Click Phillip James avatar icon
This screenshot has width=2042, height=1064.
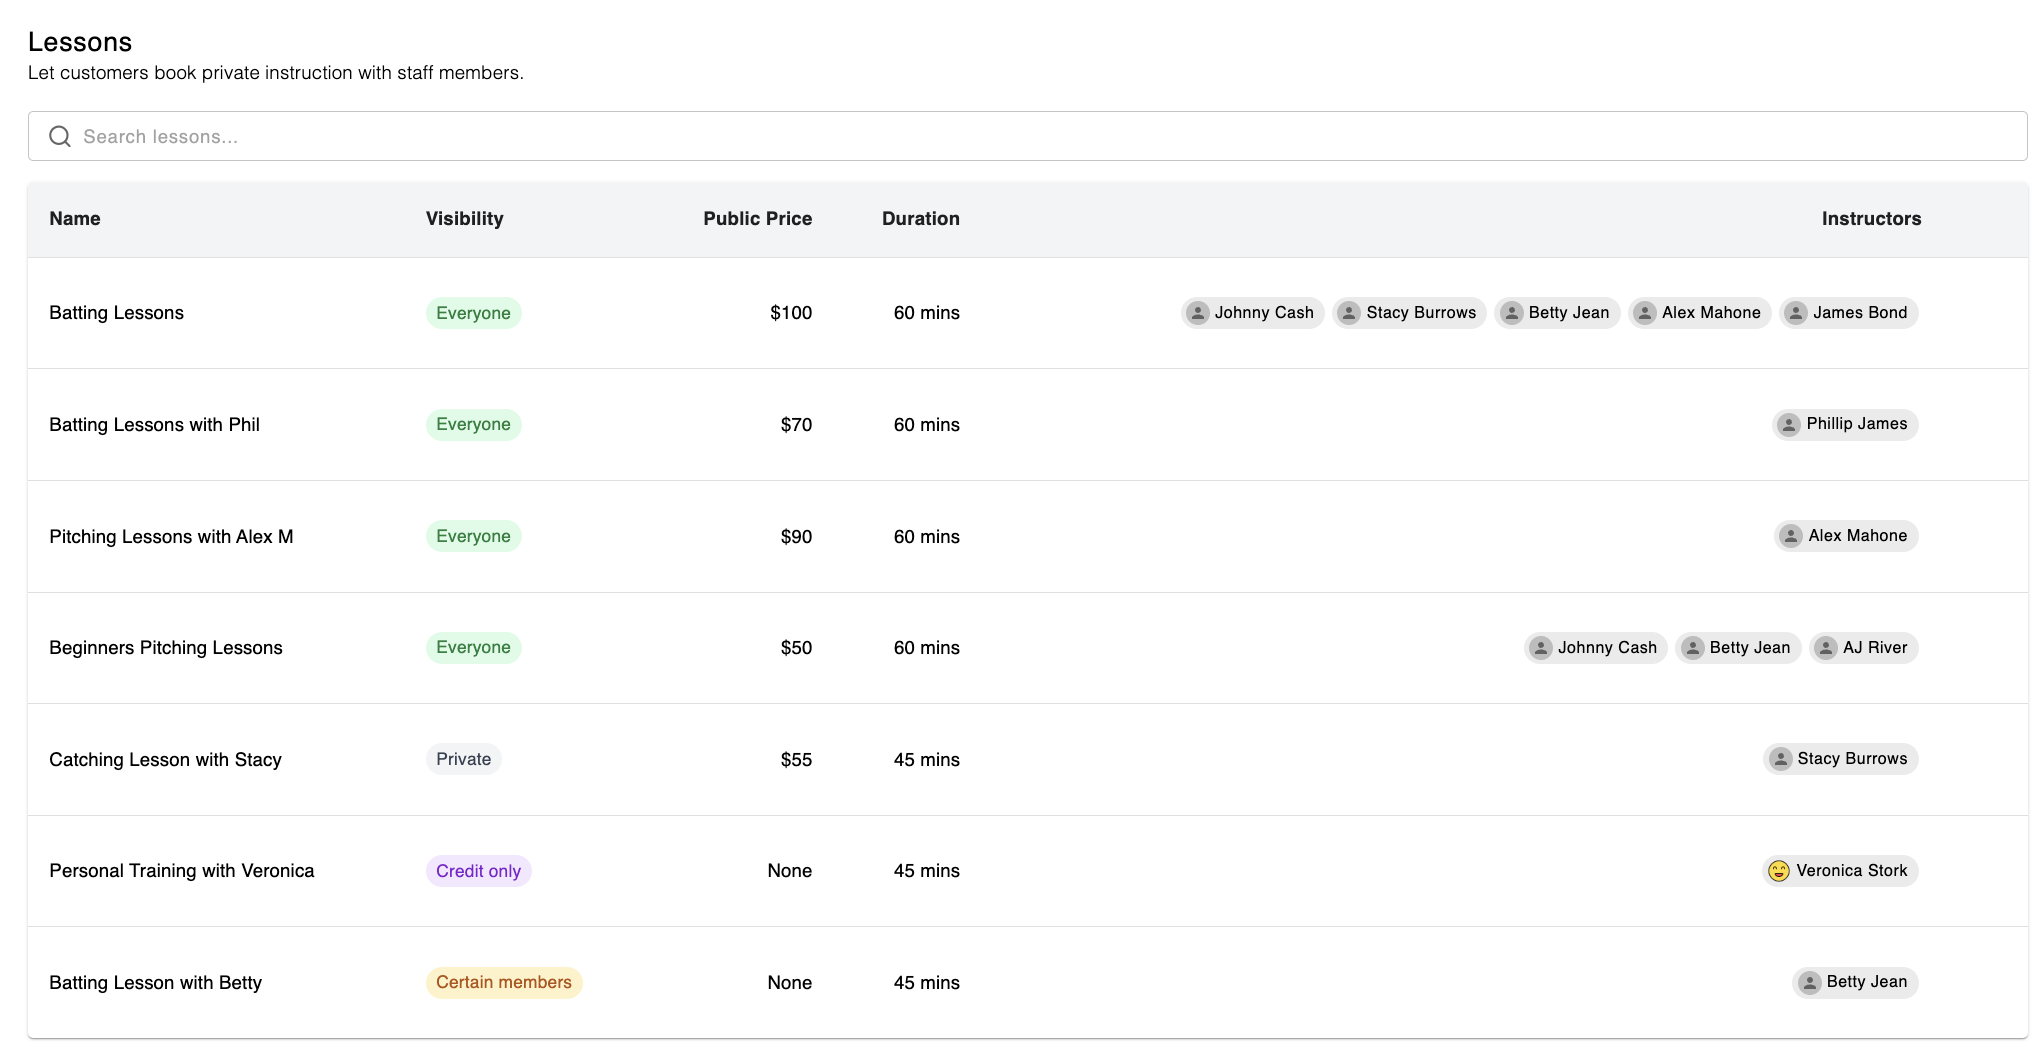(x=1788, y=425)
